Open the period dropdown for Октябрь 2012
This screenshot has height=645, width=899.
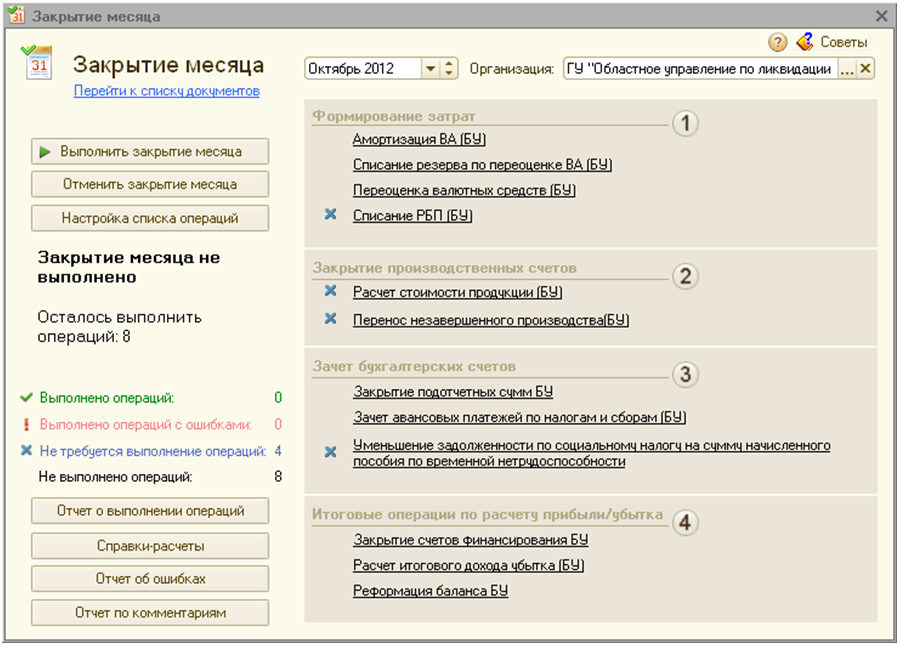(x=430, y=69)
